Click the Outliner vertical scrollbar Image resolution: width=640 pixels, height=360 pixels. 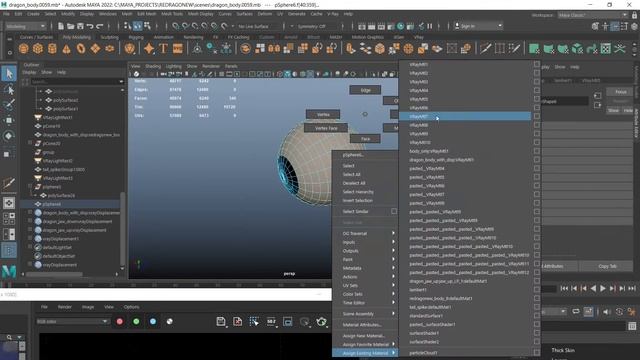click(x=122, y=229)
